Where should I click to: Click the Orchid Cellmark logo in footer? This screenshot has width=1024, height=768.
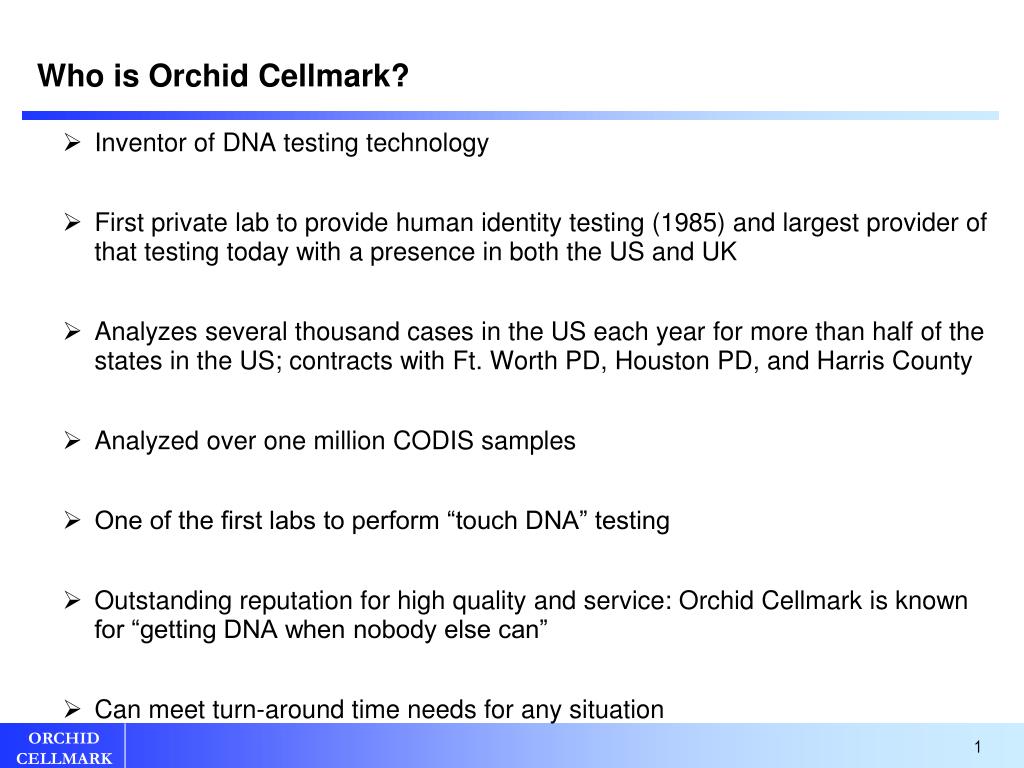[63, 747]
